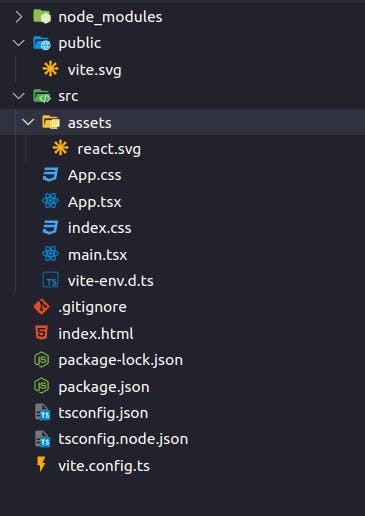This screenshot has width=365, height=516.
Task: Open .gitignore file
Action: [x=92, y=308]
